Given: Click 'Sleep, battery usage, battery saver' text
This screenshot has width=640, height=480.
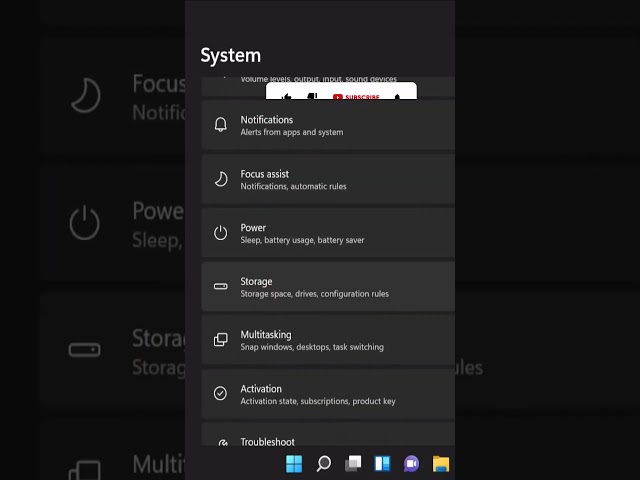Looking at the screenshot, I should click(x=302, y=240).
